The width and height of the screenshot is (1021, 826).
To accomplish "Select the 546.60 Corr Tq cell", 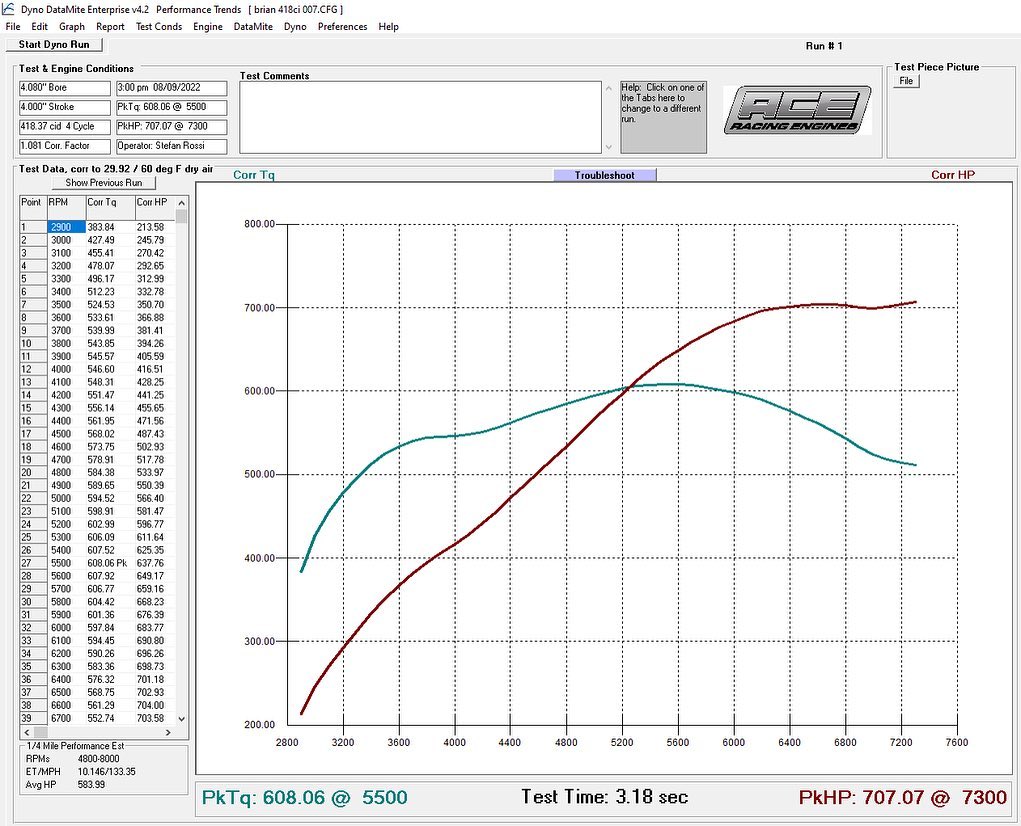I will click(x=111, y=369).
